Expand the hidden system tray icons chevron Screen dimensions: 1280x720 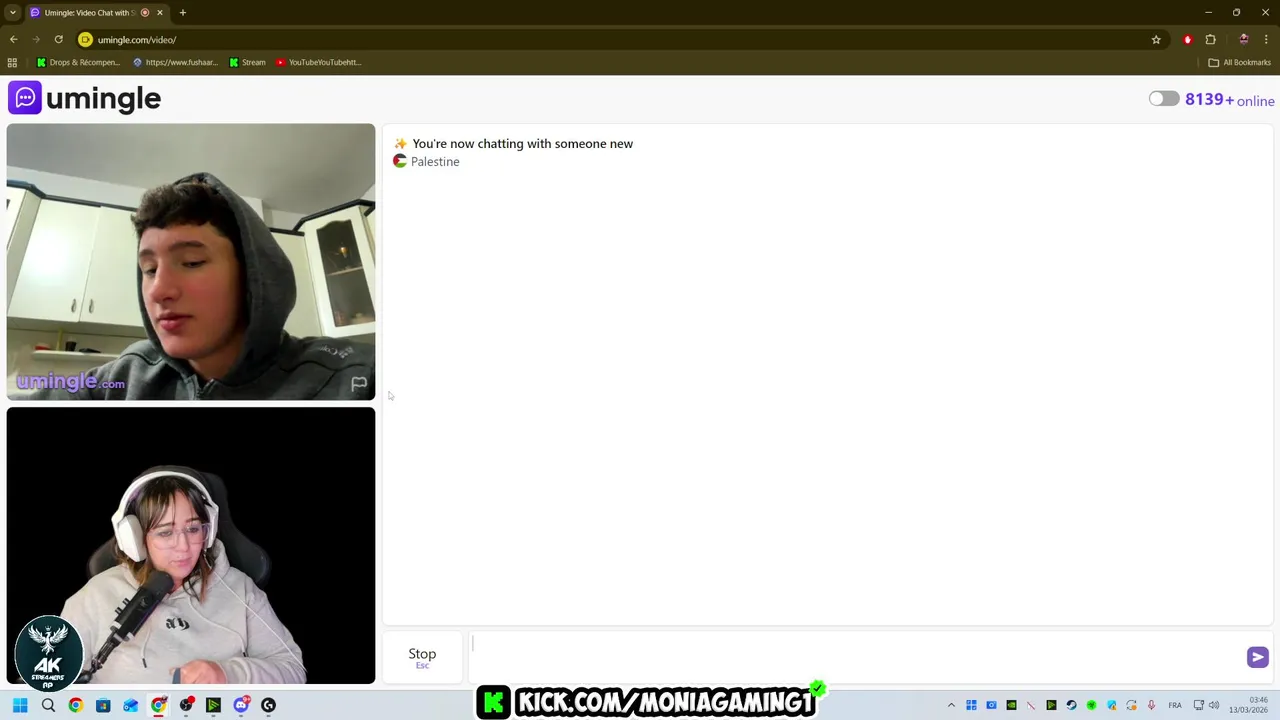tap(951, 705)
